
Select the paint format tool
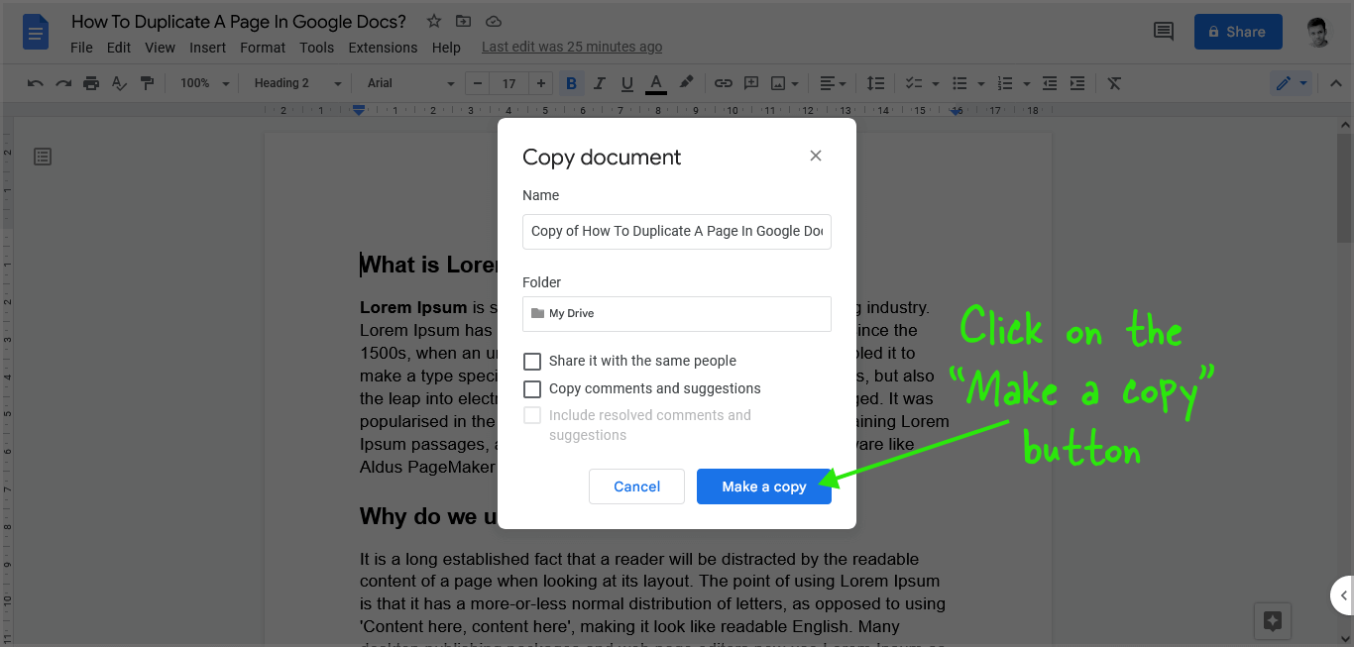[147, 83]
